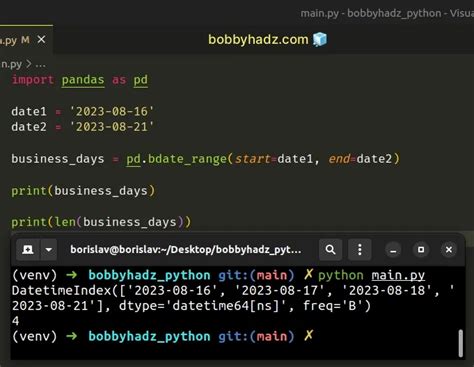
Task: Click the last terminal prompt line
Action: [x=163, y=336]
